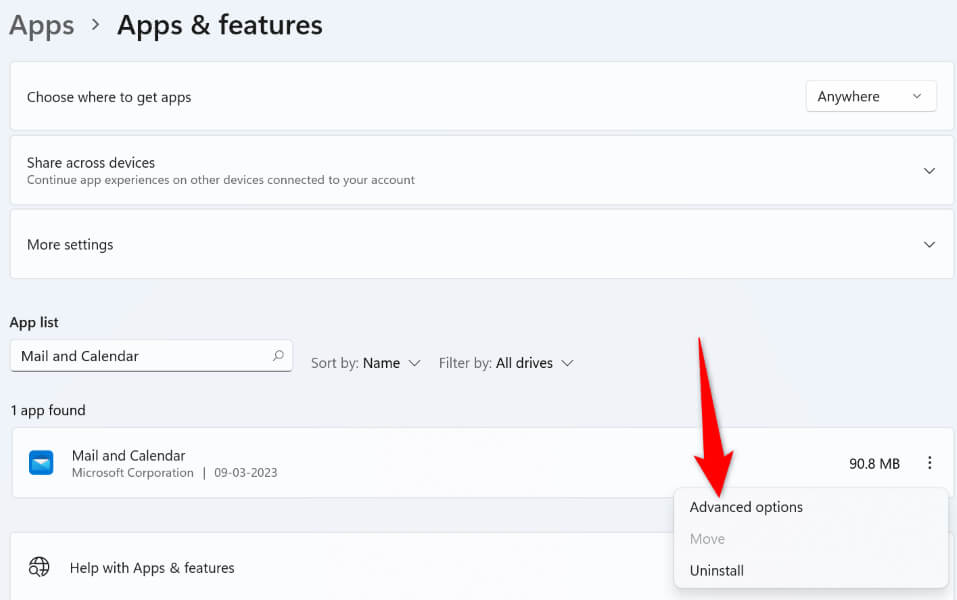Screen dimensions: 957x600
Task: Expand the More settings chevron
Action: pyautogui.click(x=929, y=245)
